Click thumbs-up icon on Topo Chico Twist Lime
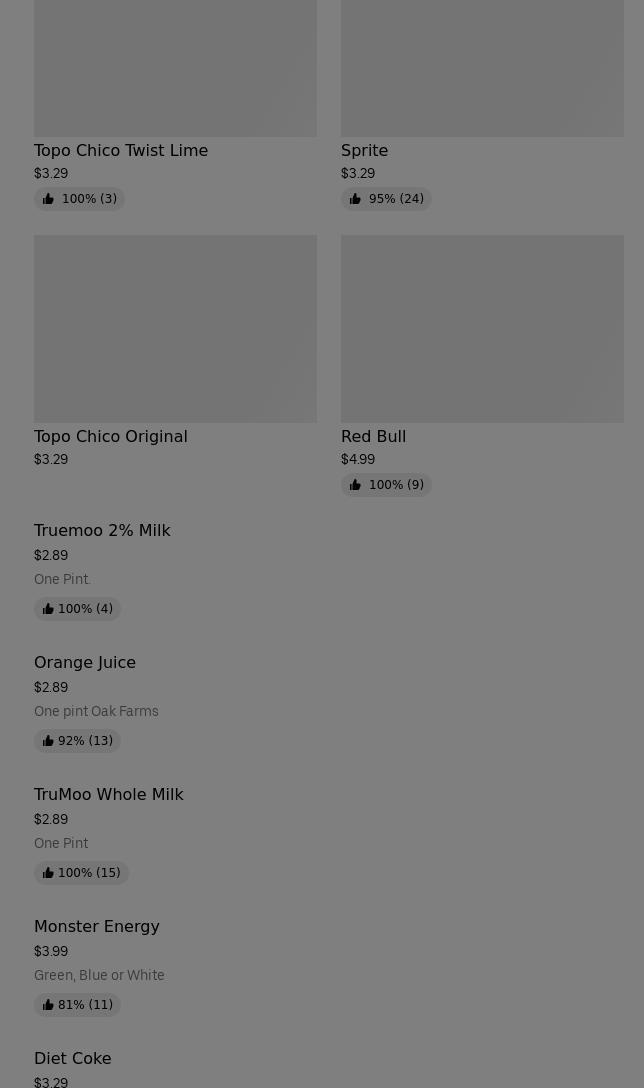This screenshot has height=1088, width=644. point(48,199)
